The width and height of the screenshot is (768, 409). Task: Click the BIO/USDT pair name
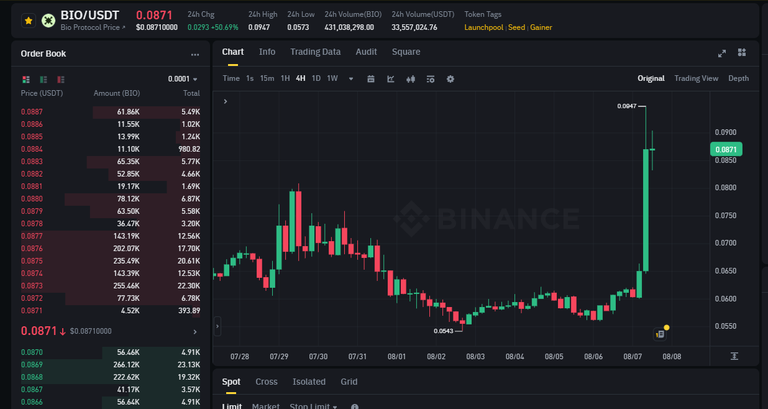[90, 15]
